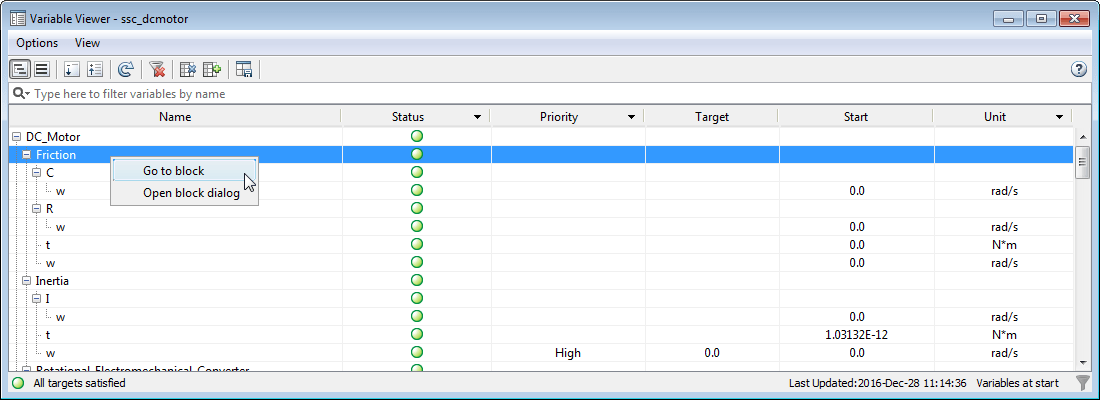Switch to tree view in toolbar
1100x400 pixels.
20,69
